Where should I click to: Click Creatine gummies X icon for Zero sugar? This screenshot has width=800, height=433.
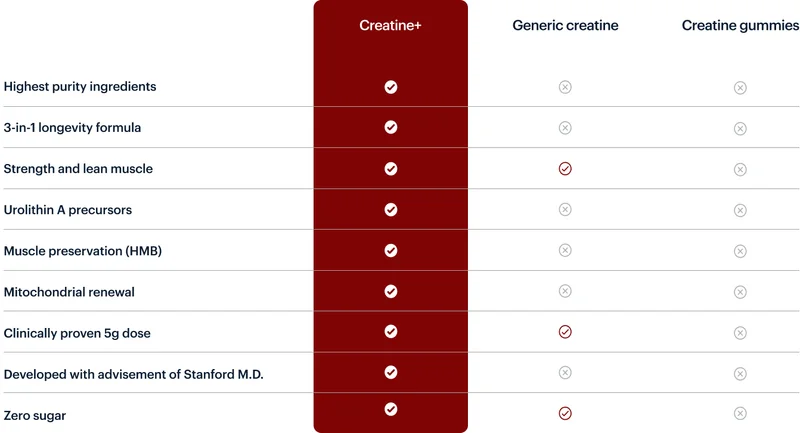740,414
